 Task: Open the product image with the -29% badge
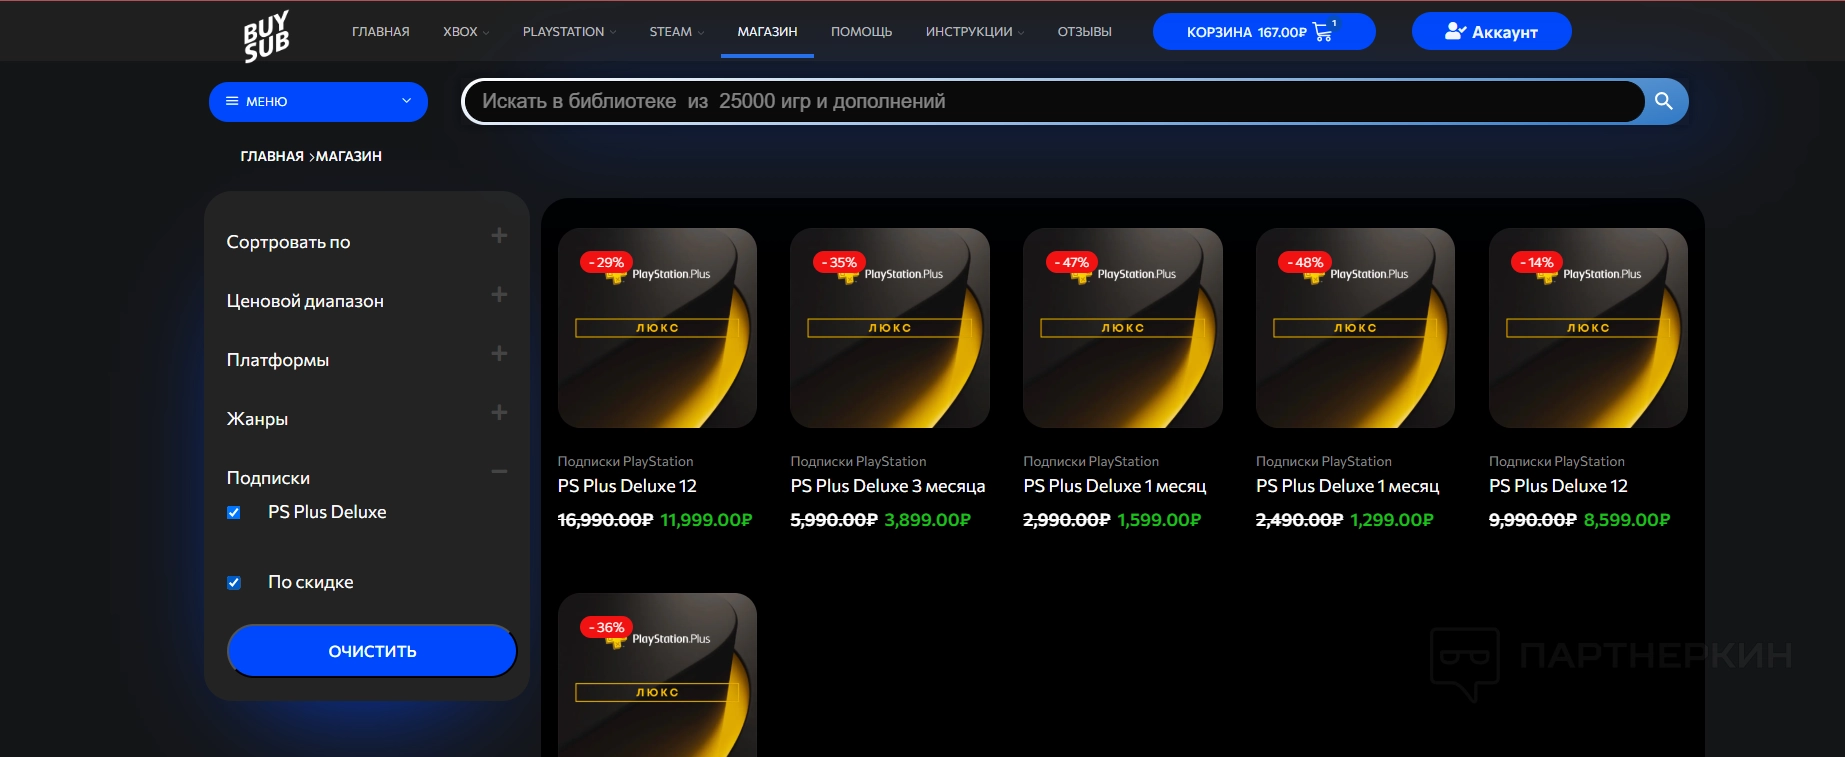657,328
